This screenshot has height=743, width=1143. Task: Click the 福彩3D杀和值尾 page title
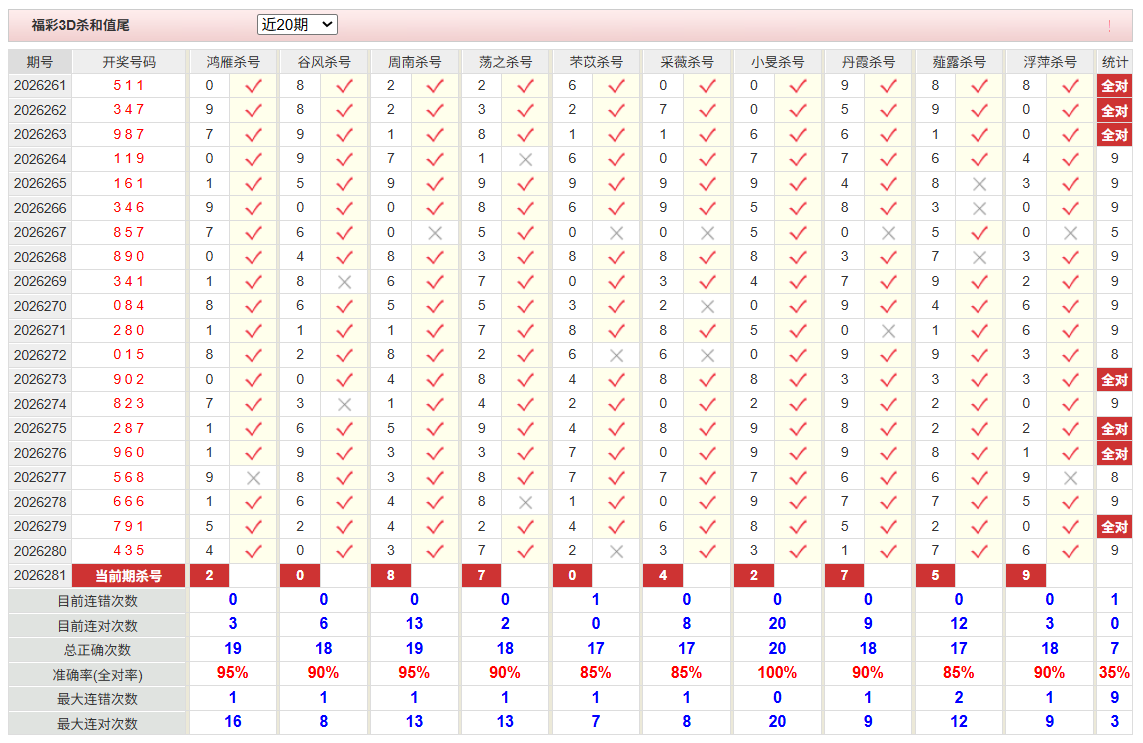(80, 26)
